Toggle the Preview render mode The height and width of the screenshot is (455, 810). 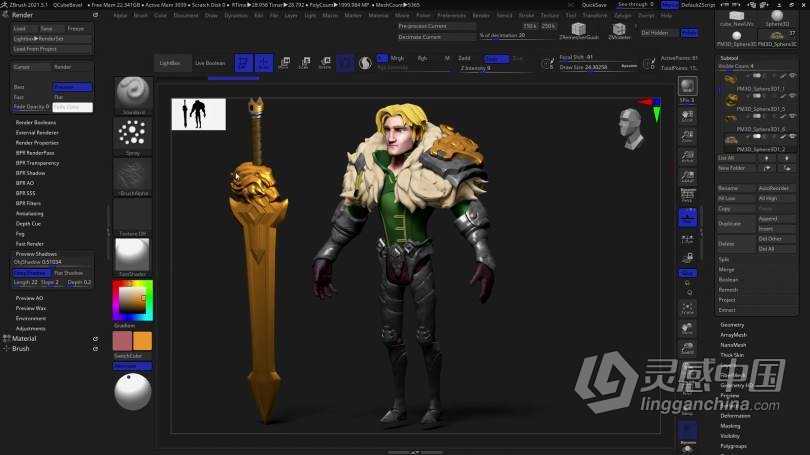coord(72,87)
